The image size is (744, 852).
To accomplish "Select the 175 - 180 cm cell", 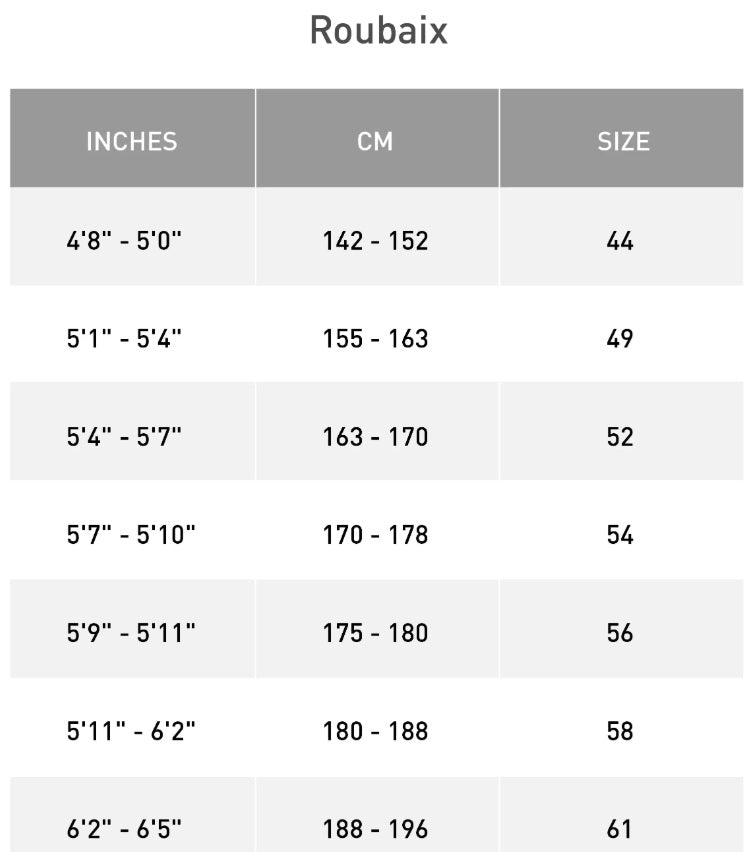I will pyautogui.click(x=375, y=633).
